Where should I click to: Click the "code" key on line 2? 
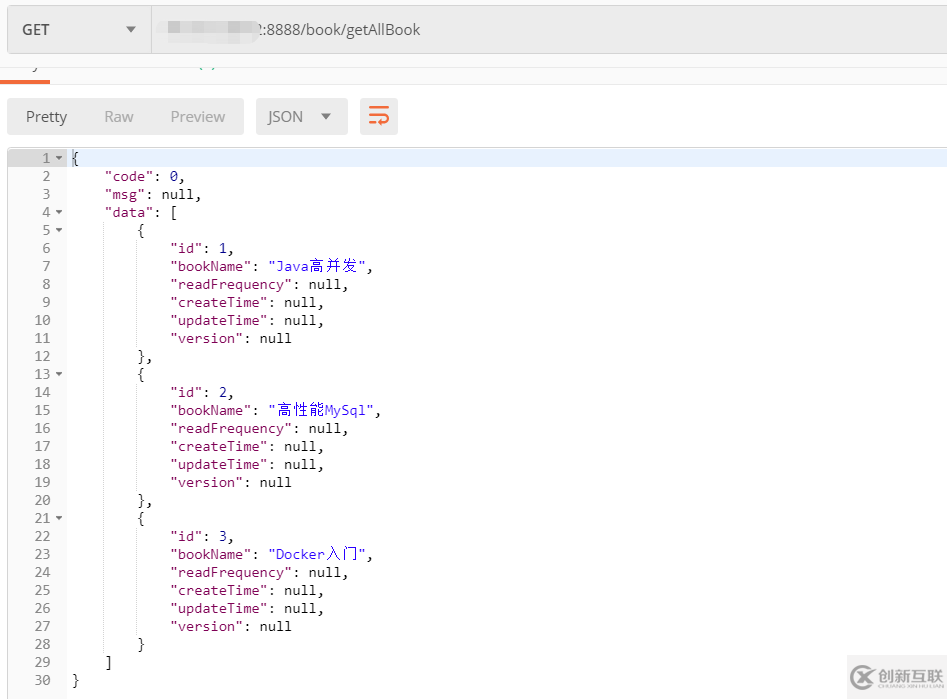pos(129,177)
